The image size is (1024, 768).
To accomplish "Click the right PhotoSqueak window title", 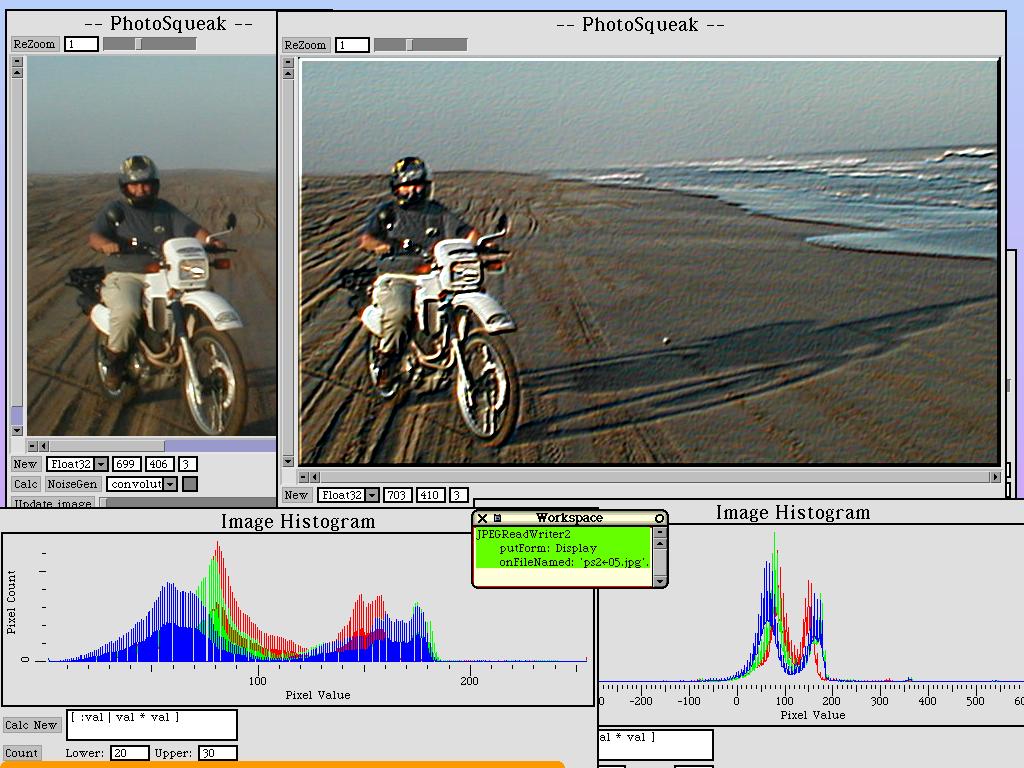I will pyautogui.click(x=640, y=25).
